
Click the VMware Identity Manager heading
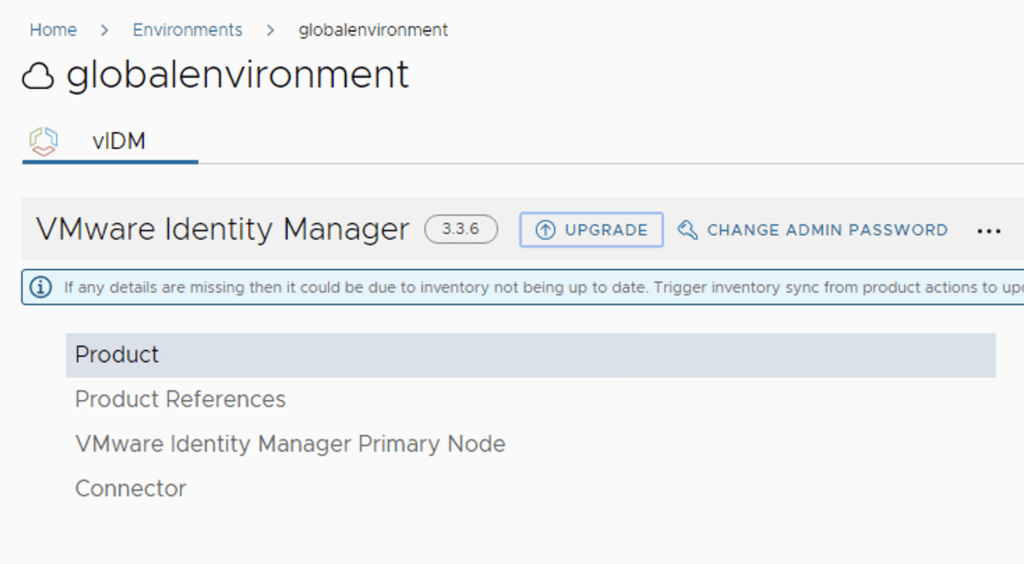coord(223,229)
